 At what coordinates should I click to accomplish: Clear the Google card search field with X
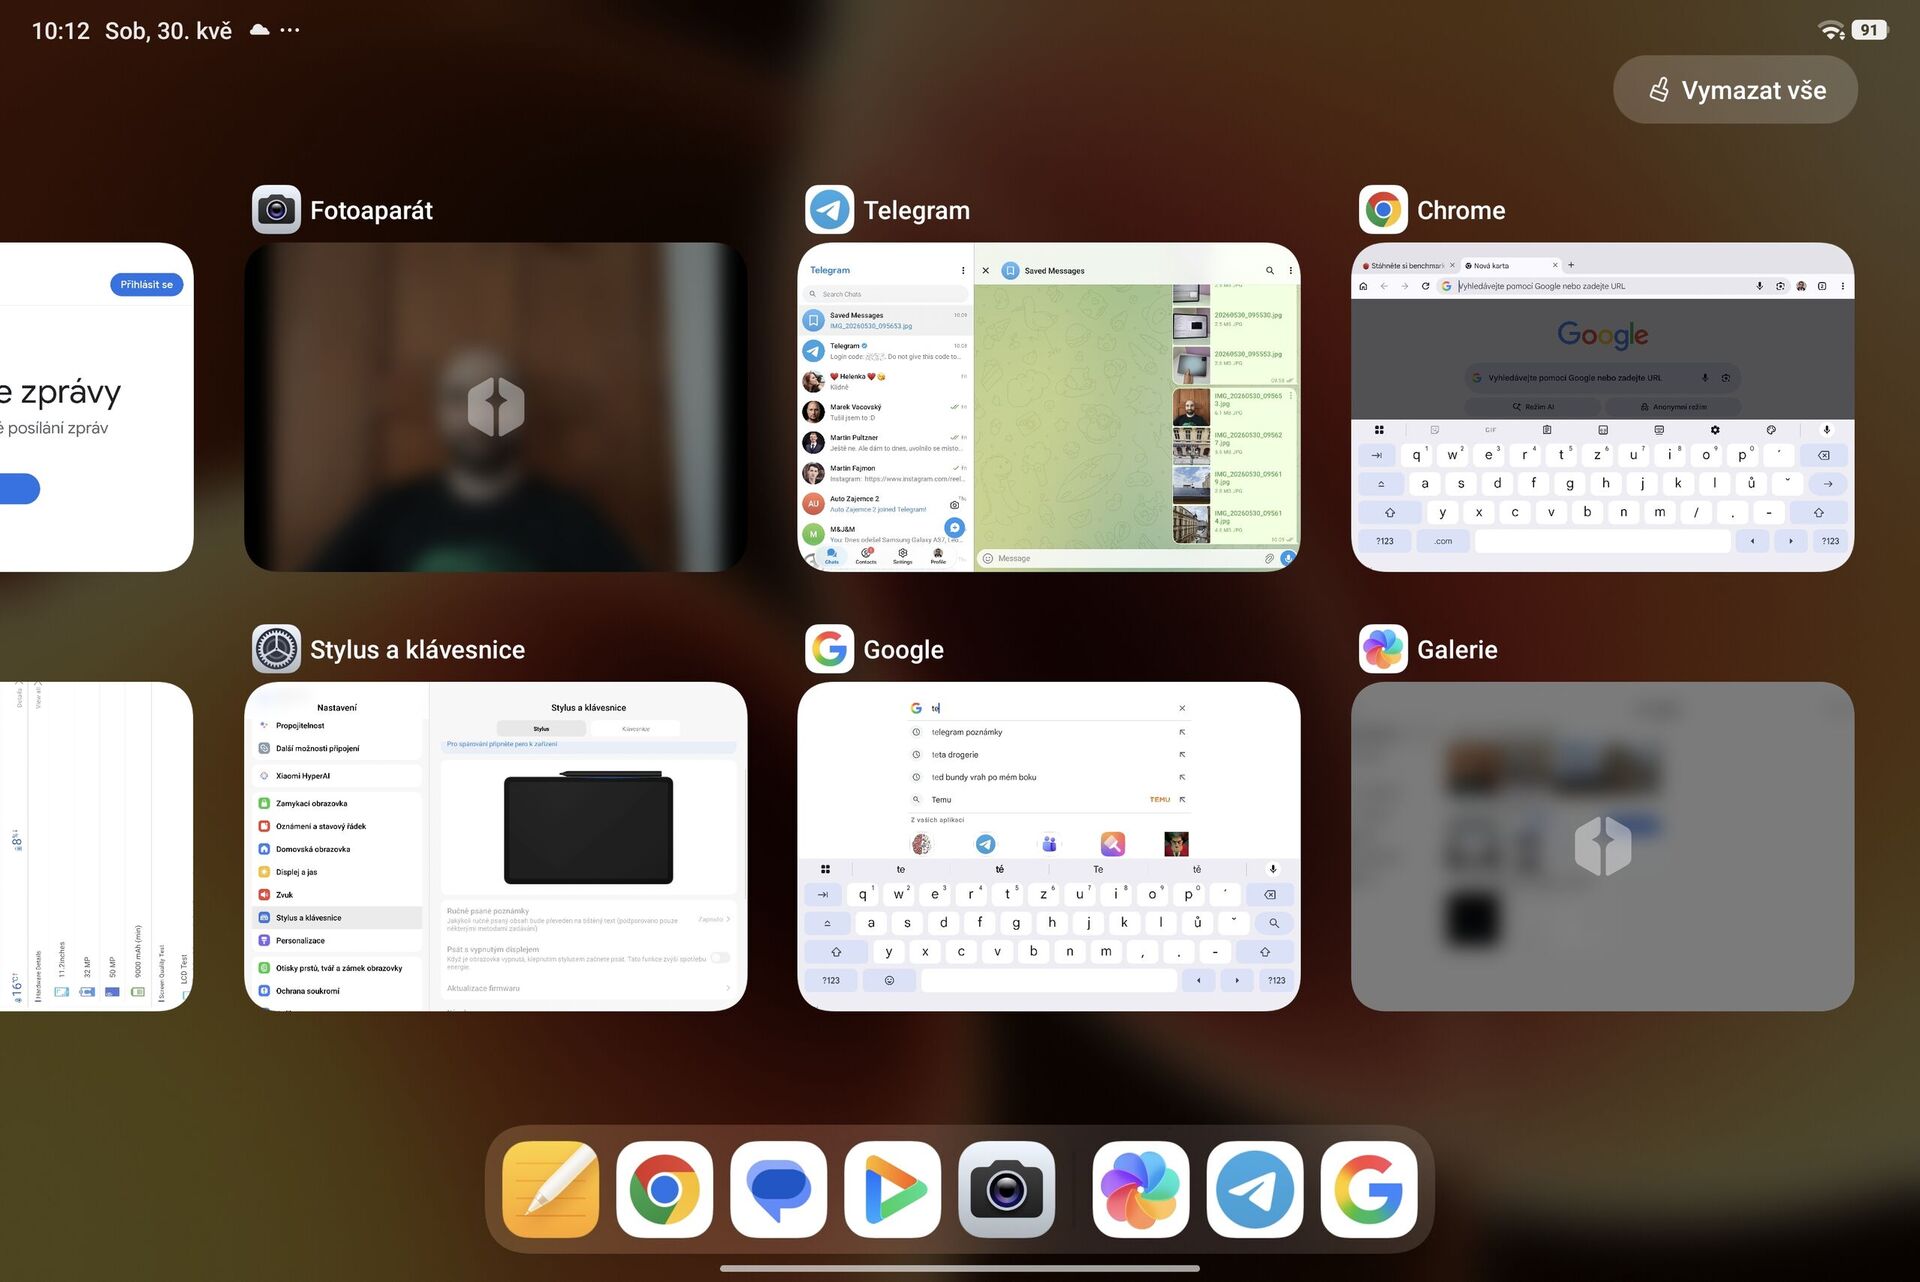pyautogui.click(x=1182, y=708)
